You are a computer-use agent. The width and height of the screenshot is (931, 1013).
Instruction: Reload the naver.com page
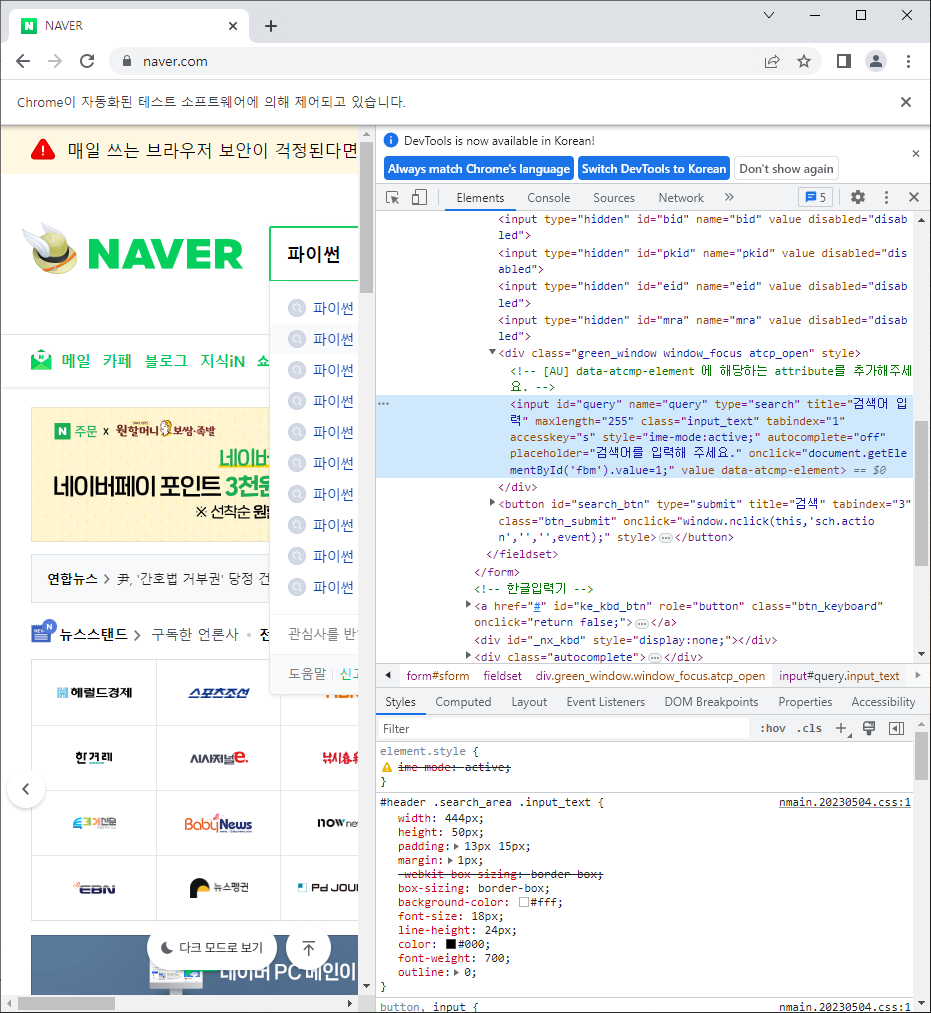pyautogui.click(x=87, y=61)
